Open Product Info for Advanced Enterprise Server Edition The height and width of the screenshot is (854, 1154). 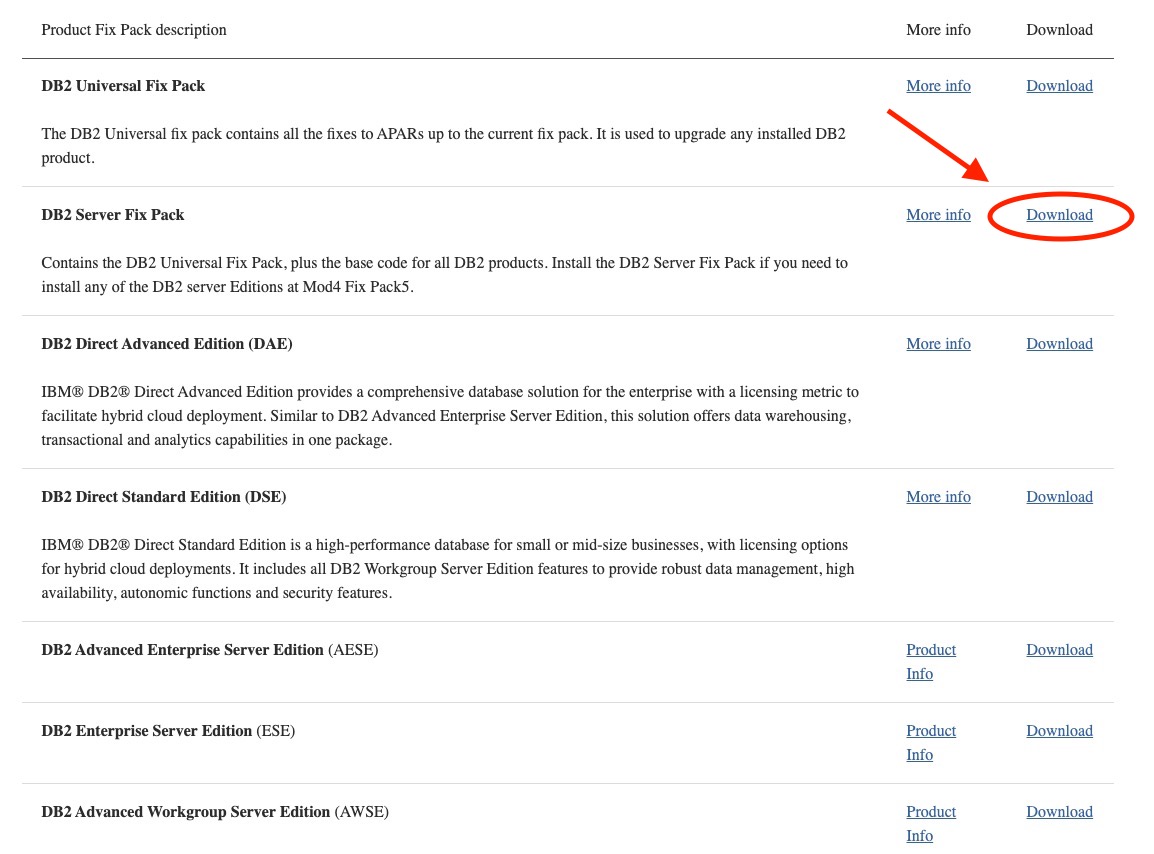pos(931,662)
